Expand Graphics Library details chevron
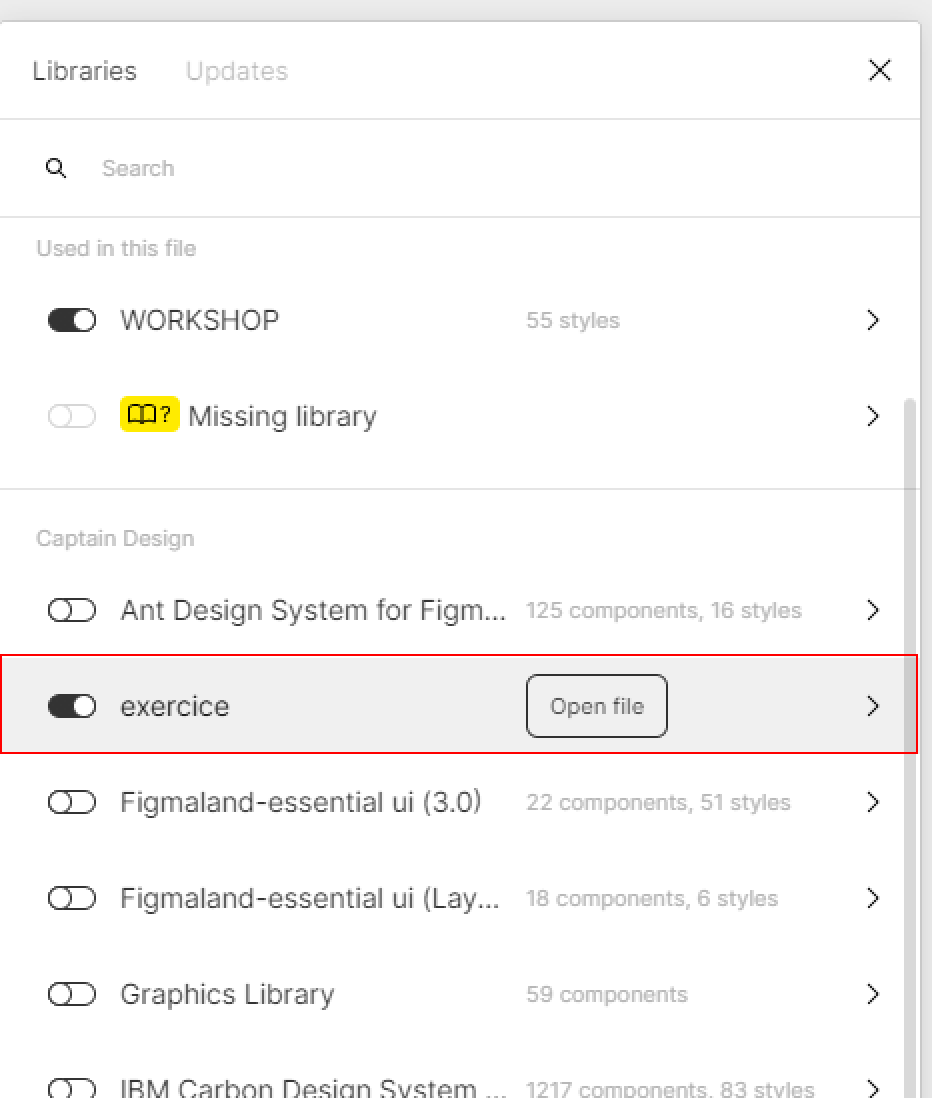 pos(872,994)
